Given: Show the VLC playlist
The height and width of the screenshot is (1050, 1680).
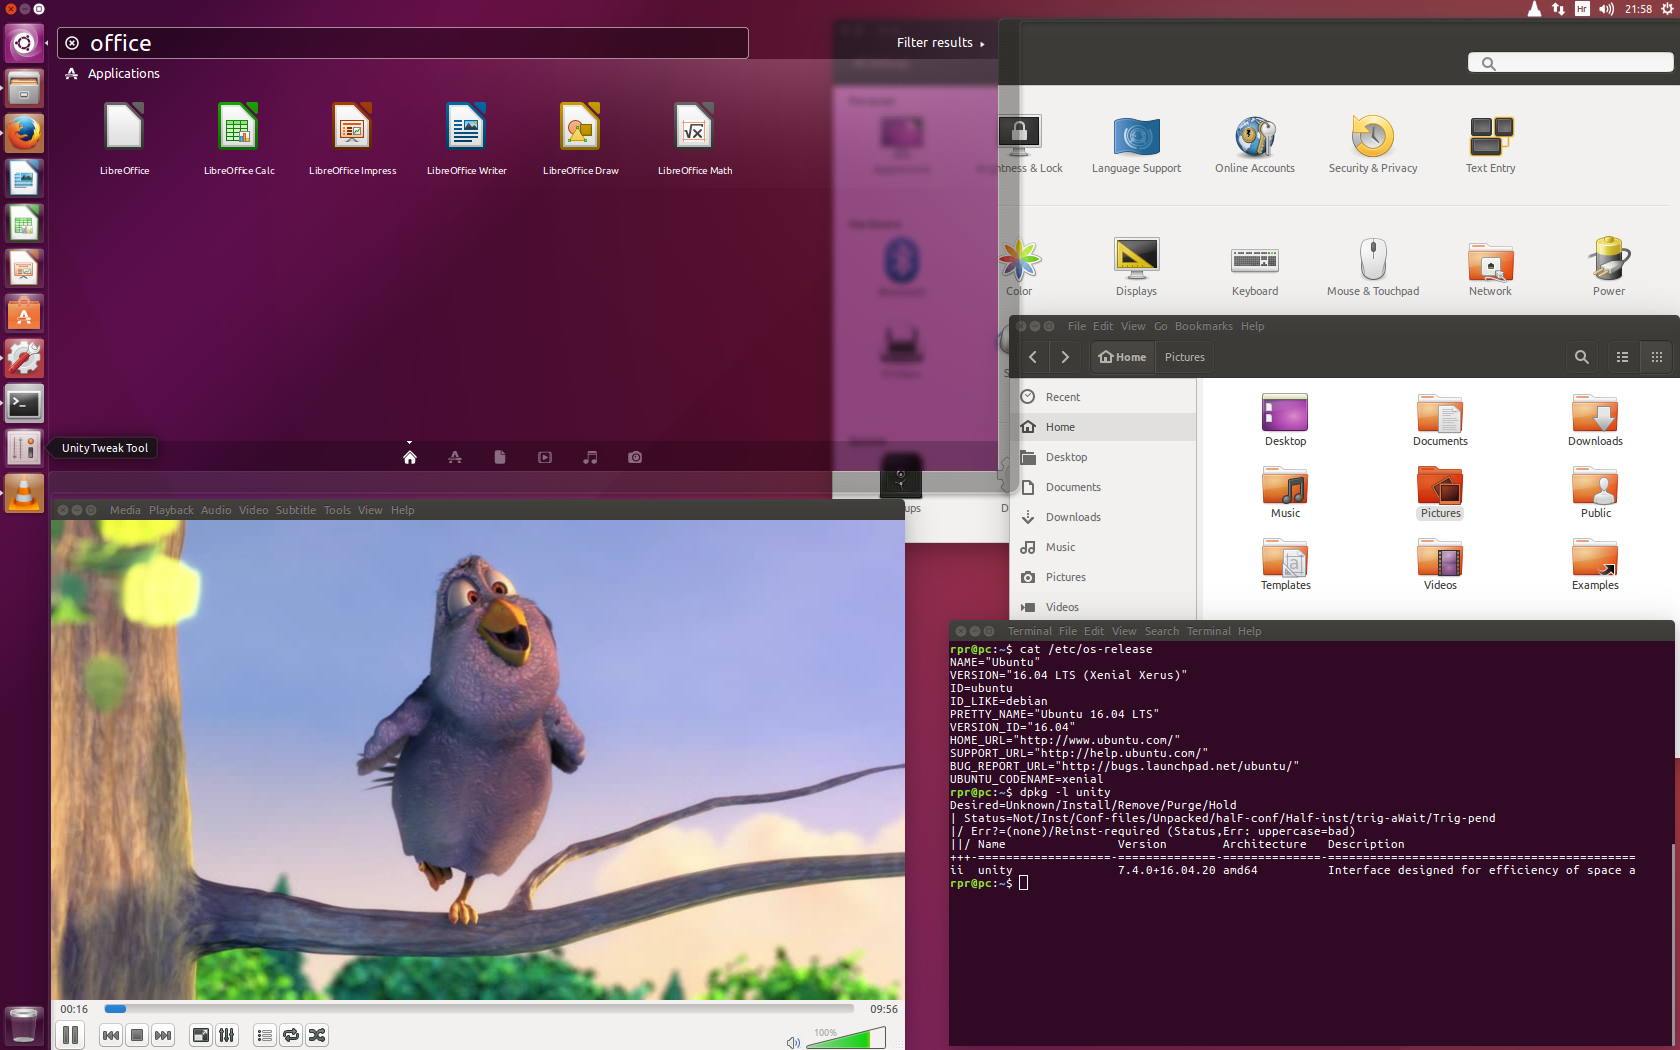Looking at the screenshot, I should pos(265,1035).
